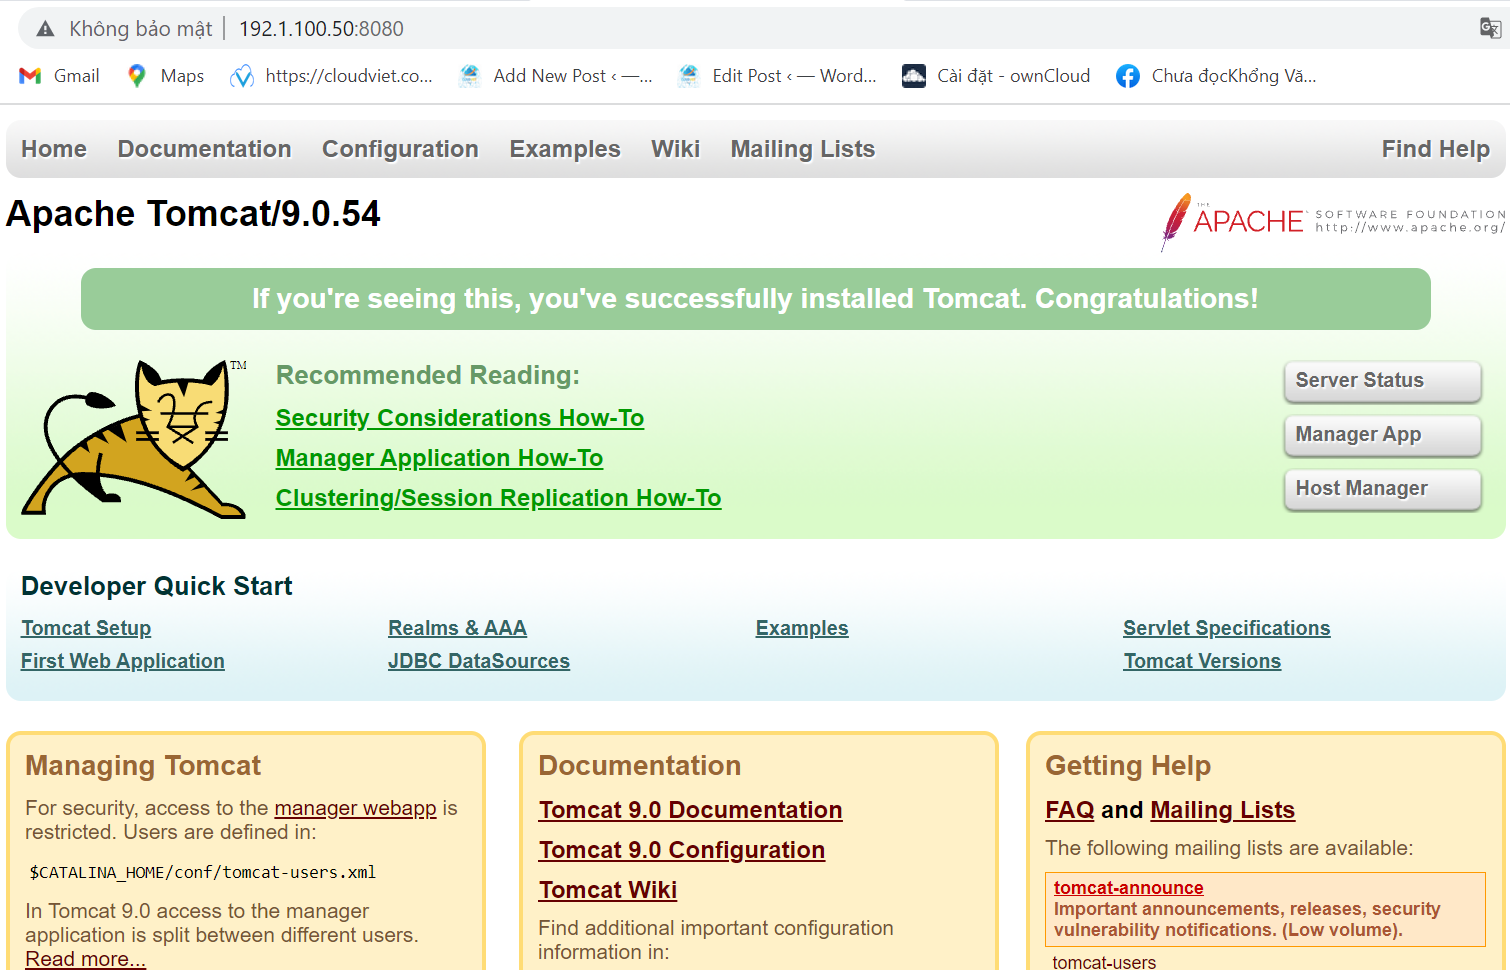1510x970 pixels.
Task: Click the Gmail bookmark label
Action: [x=76, y=76]
